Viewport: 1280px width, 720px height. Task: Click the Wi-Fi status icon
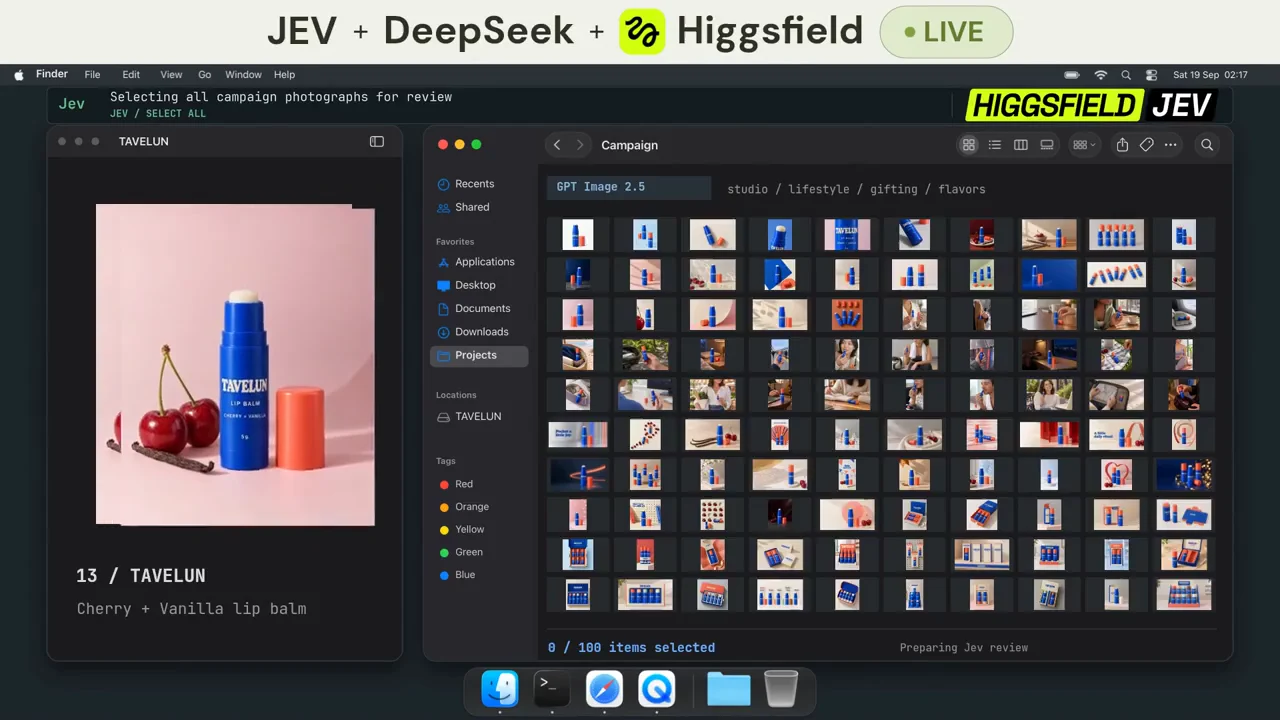click(x=1100, y=75)
